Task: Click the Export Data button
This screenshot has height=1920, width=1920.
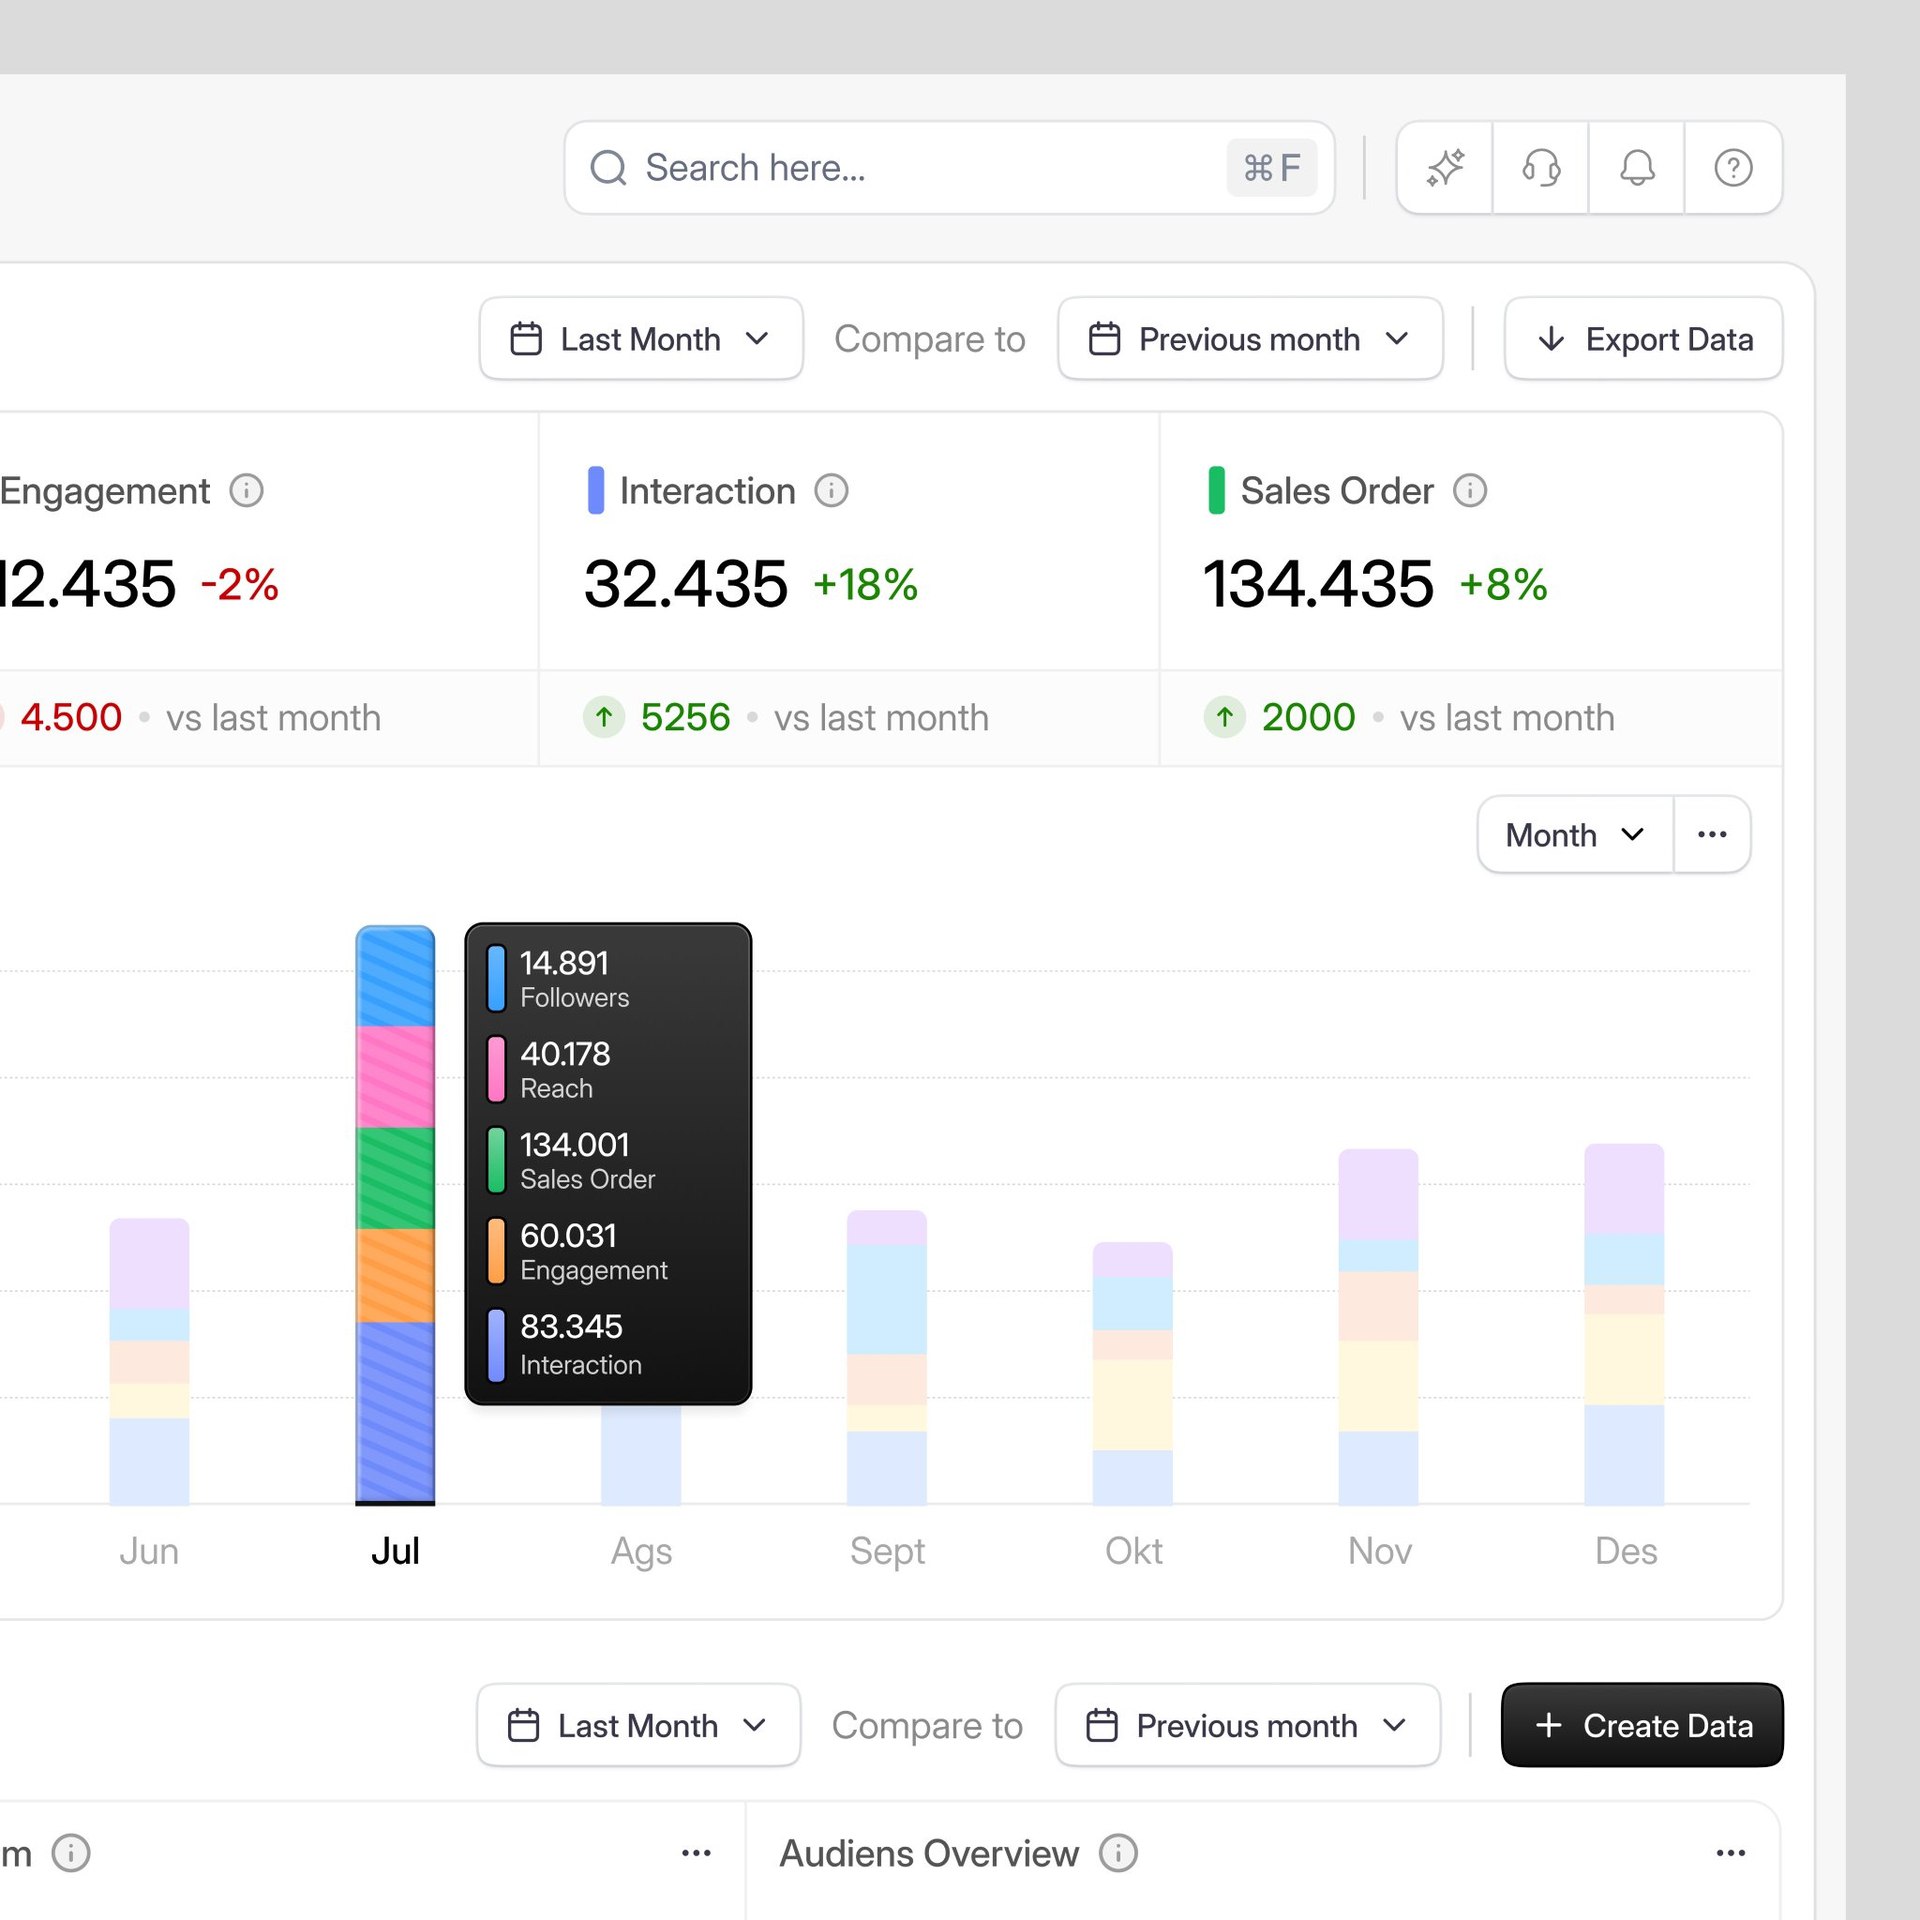Action: click(x=1643, y=339)
